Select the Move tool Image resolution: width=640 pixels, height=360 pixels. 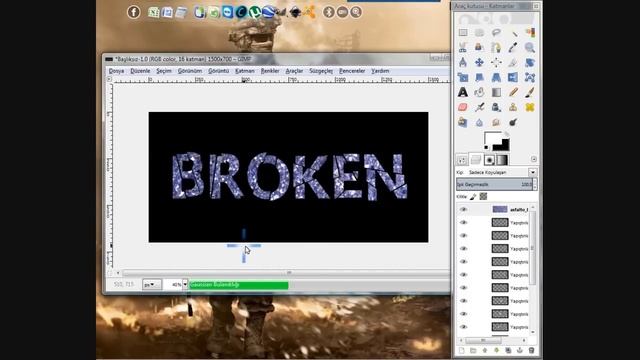480,62
